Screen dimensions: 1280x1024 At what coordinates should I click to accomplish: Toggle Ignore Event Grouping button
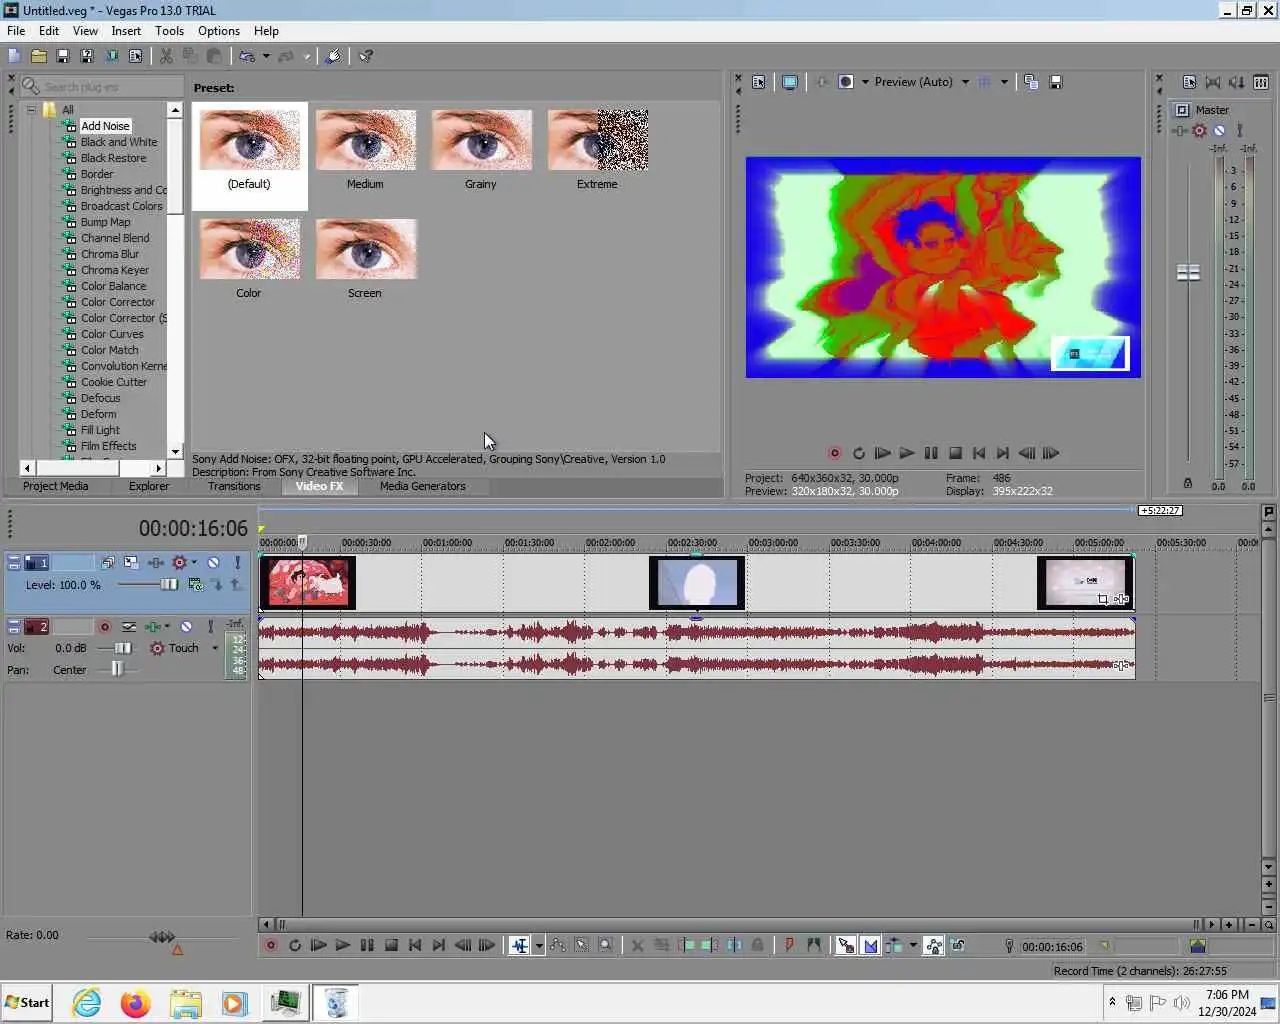click(x=958, y=945)
